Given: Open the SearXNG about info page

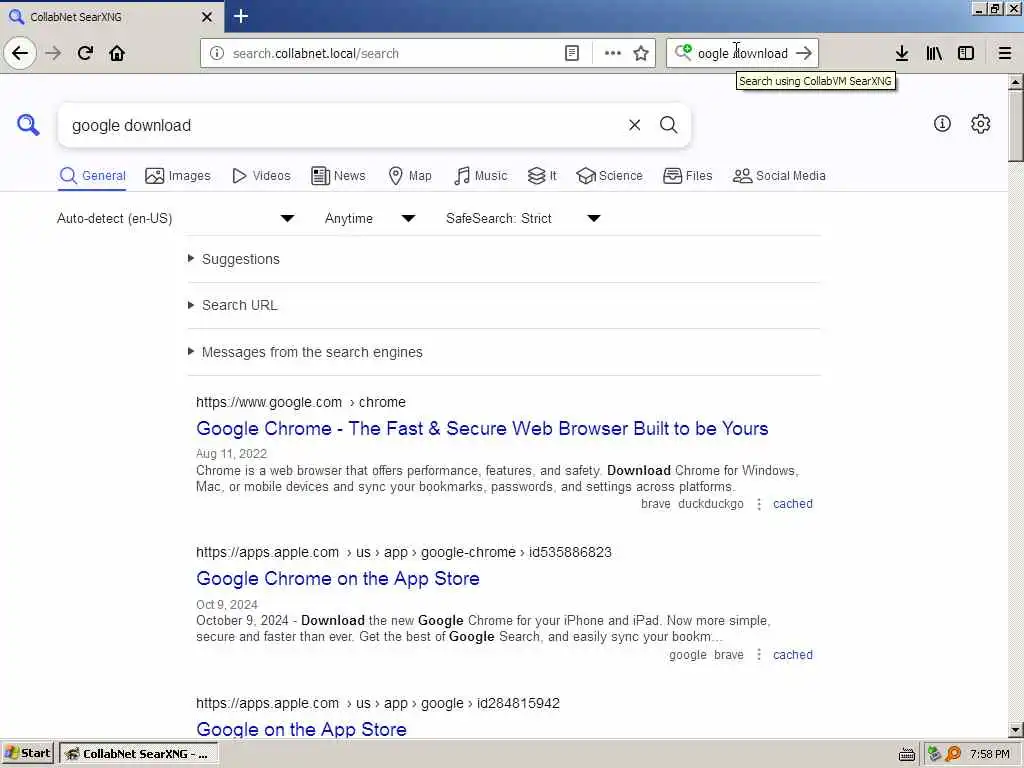Looking at the screenshot, I should pyautogui.click(x=942, y=123).
